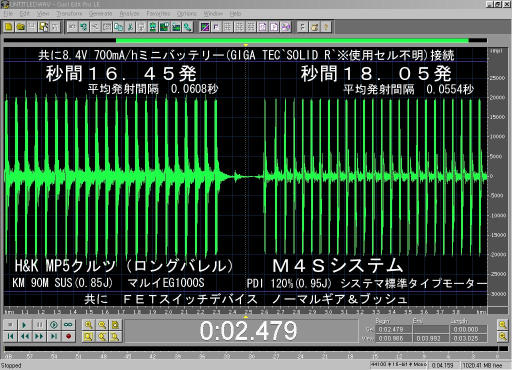Click the 0:02.479 time display
512x370 pixels.
pos(248,331)
